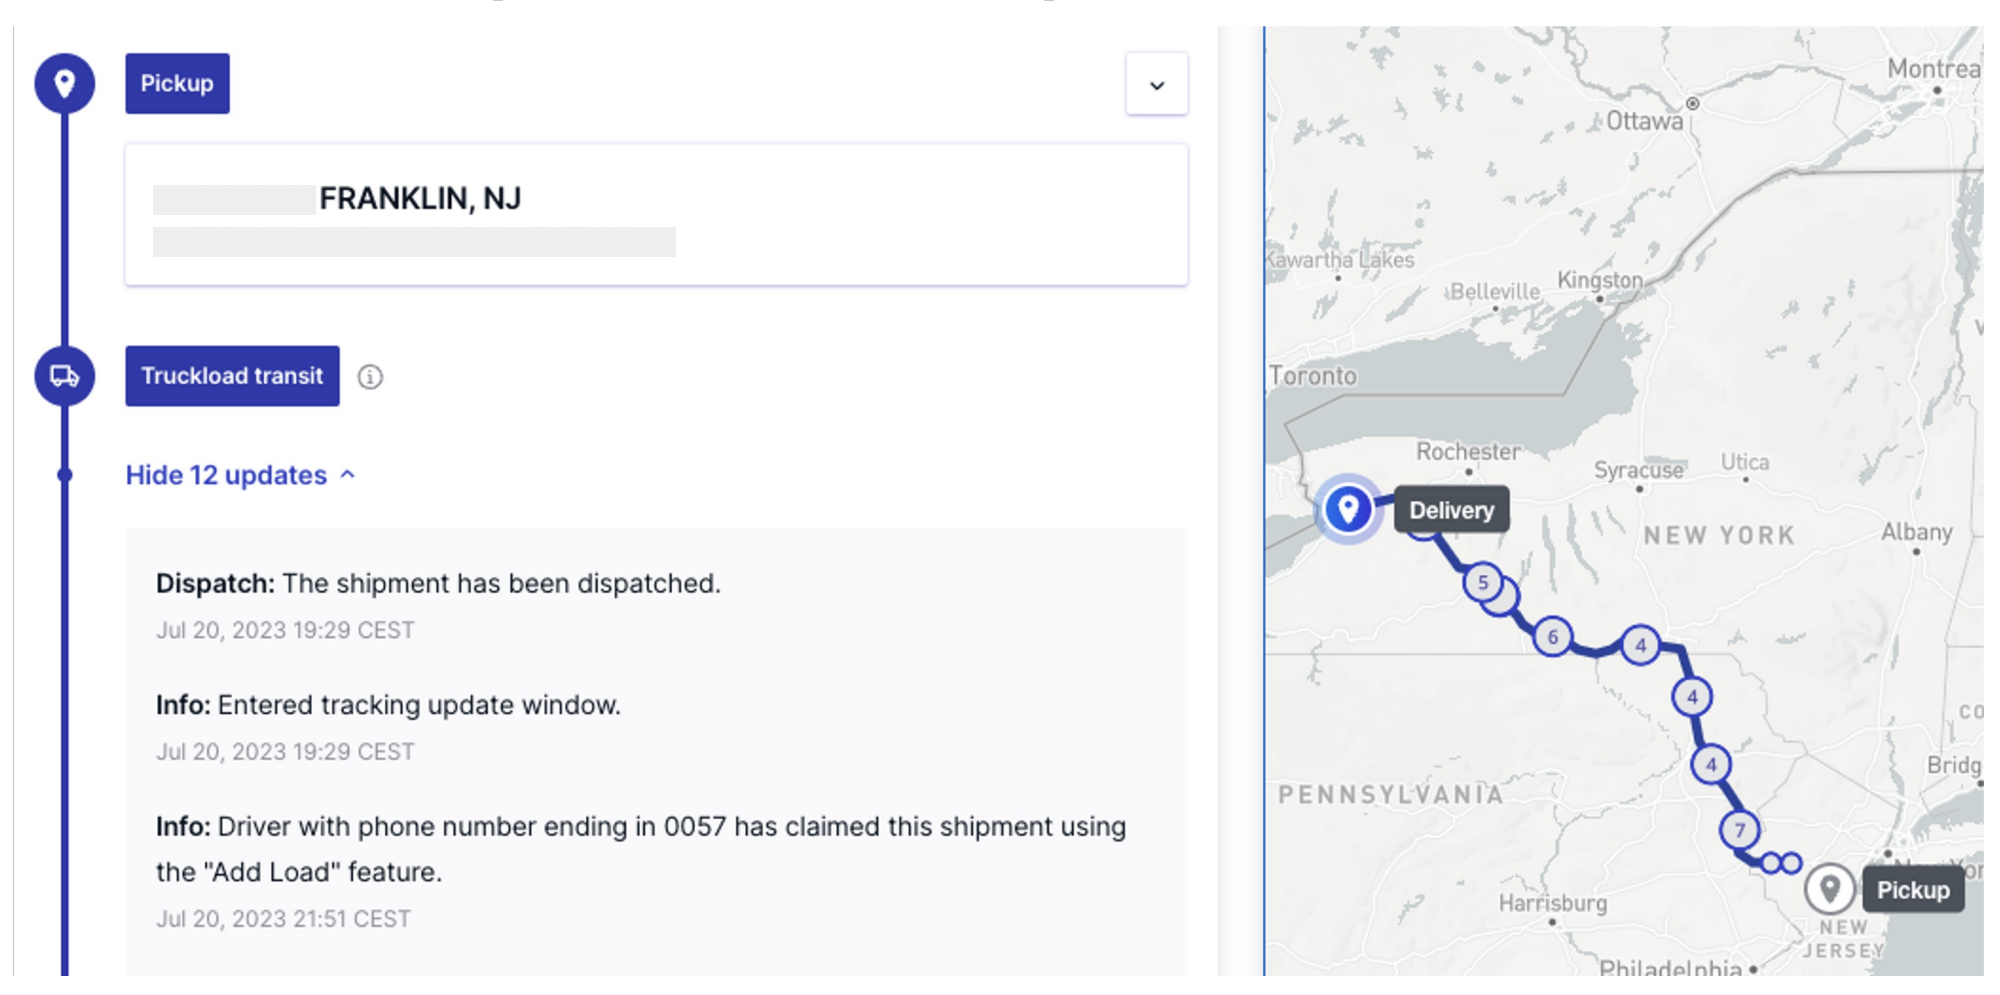Click the small timeline dot beside updates
The width and height of the screenshot is (2000, 995).
(x=65, y=475)
